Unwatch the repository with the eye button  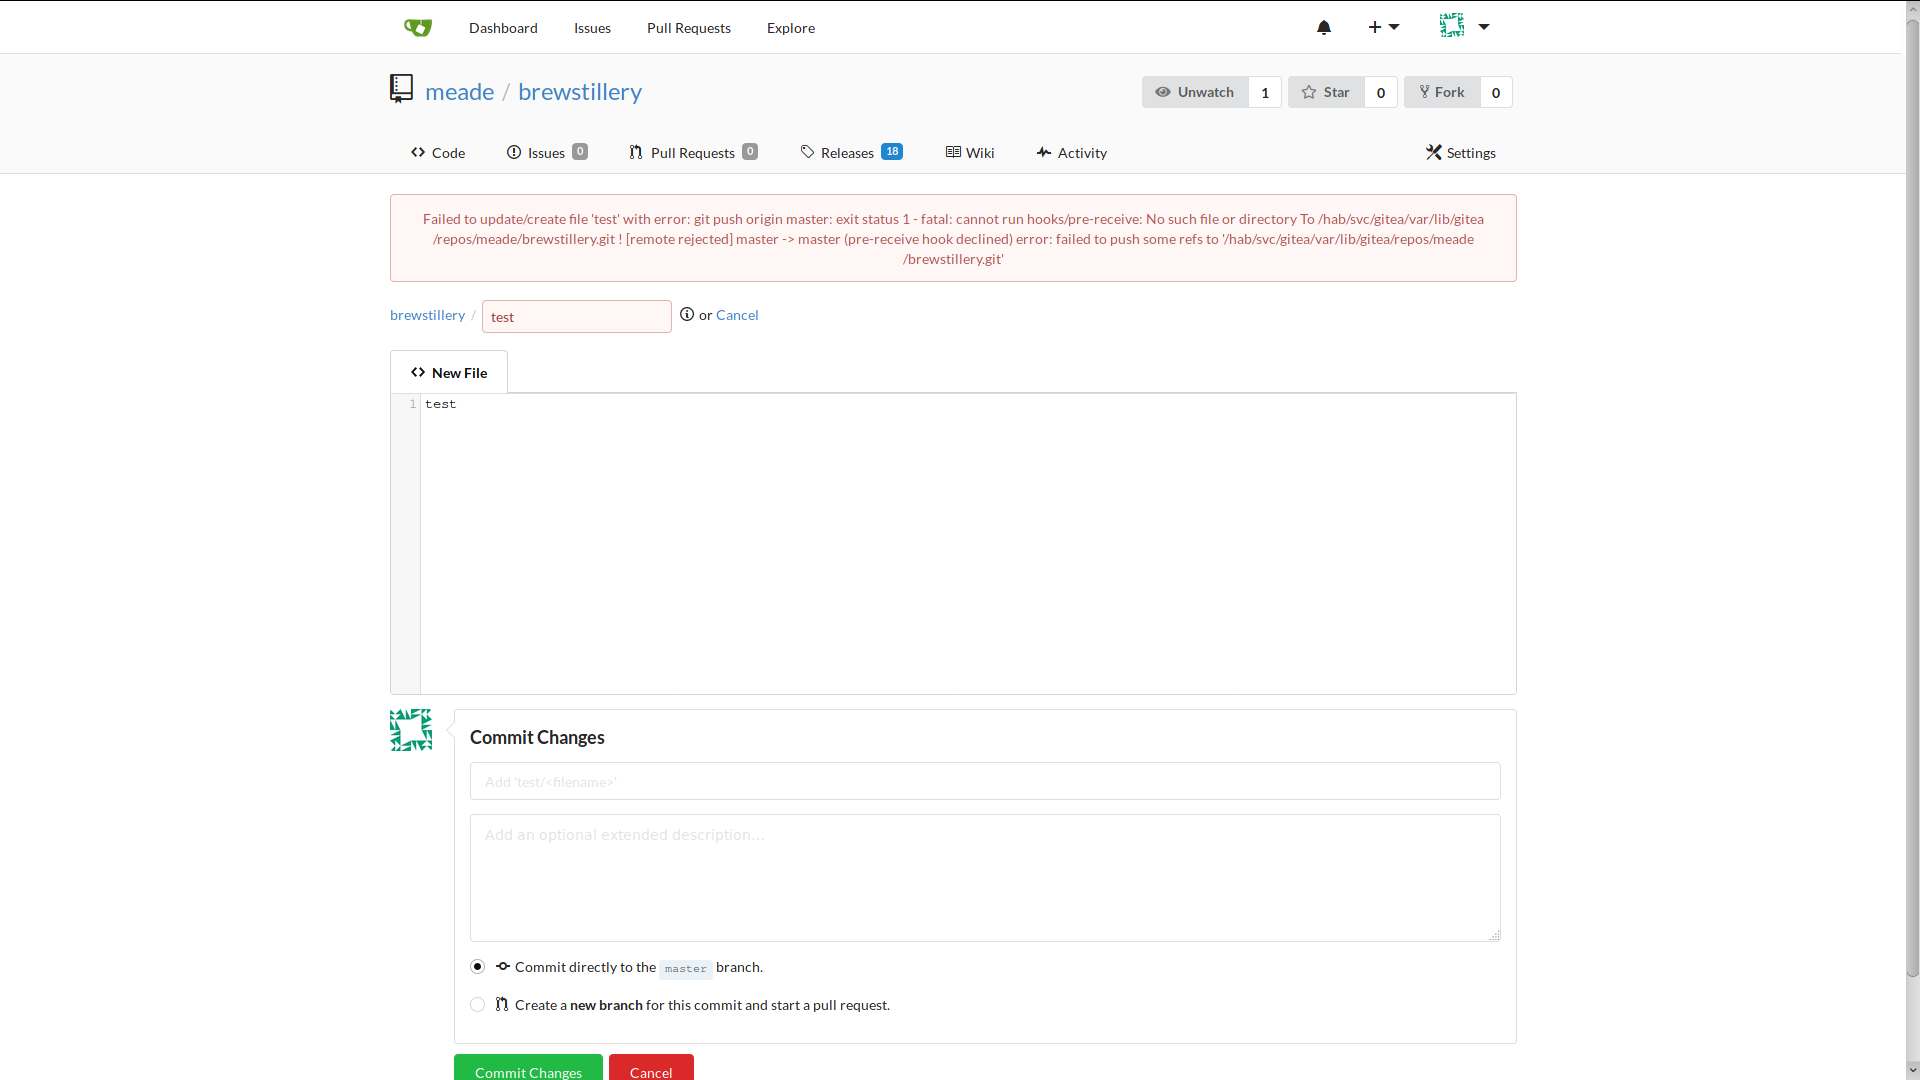(x=1195, y=92)
